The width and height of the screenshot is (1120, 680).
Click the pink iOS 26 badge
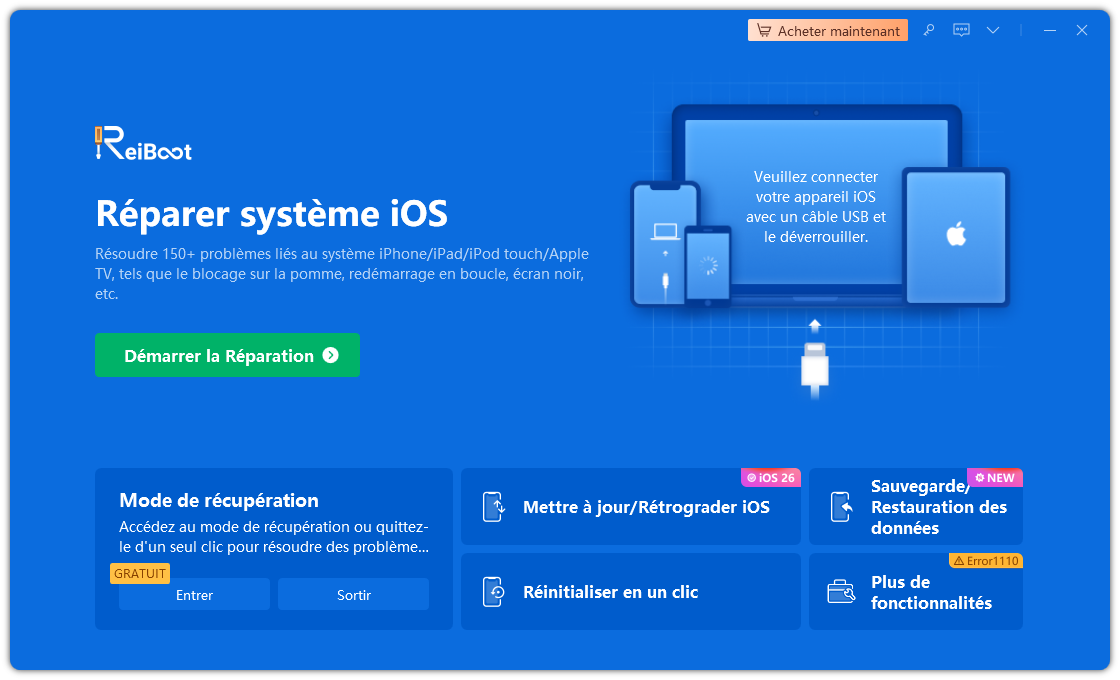pyautogui.click(x=771, y=478)
